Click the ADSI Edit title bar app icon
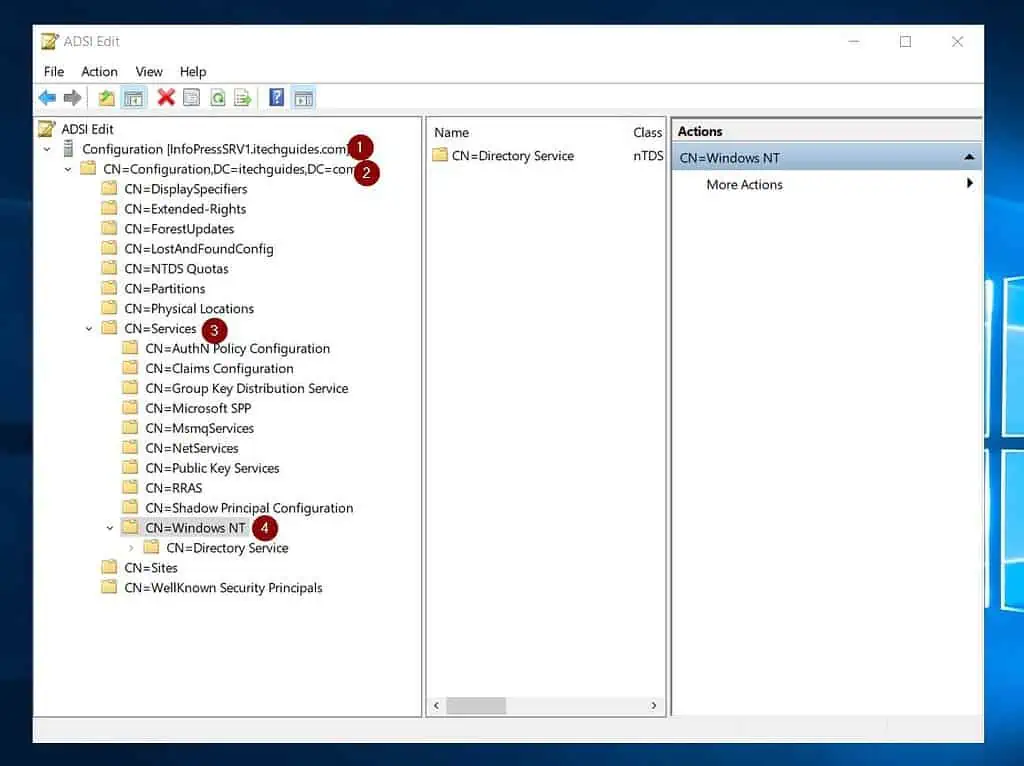 50,41
